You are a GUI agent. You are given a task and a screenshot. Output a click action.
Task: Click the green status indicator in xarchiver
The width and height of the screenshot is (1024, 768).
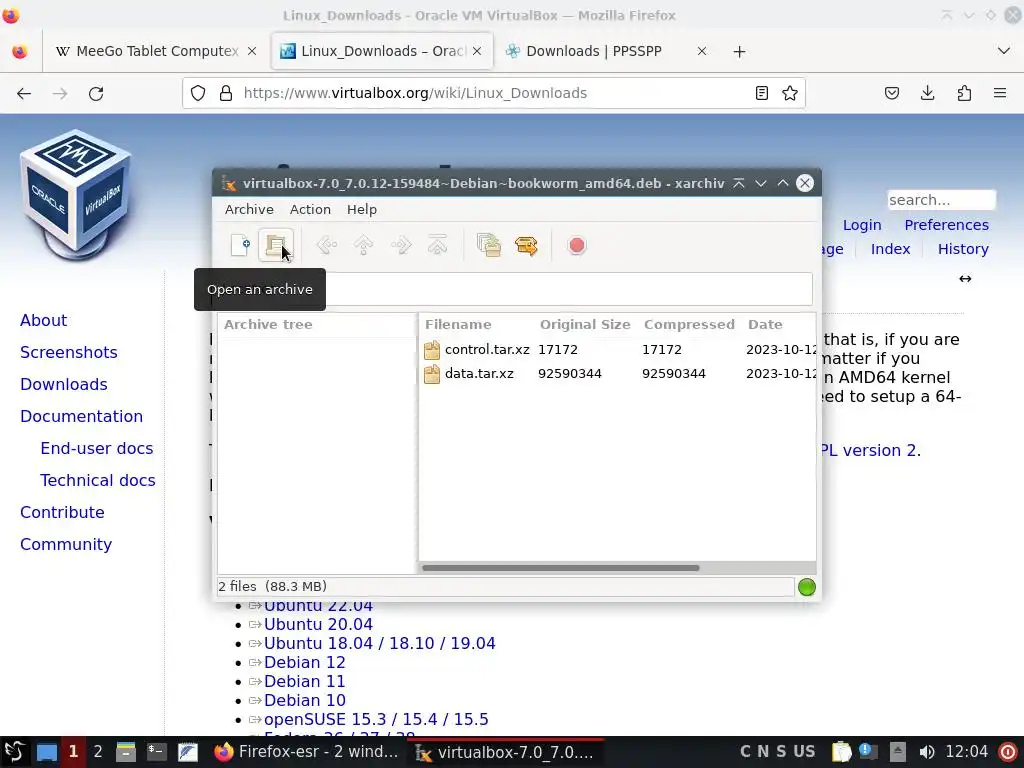point(807,587)
